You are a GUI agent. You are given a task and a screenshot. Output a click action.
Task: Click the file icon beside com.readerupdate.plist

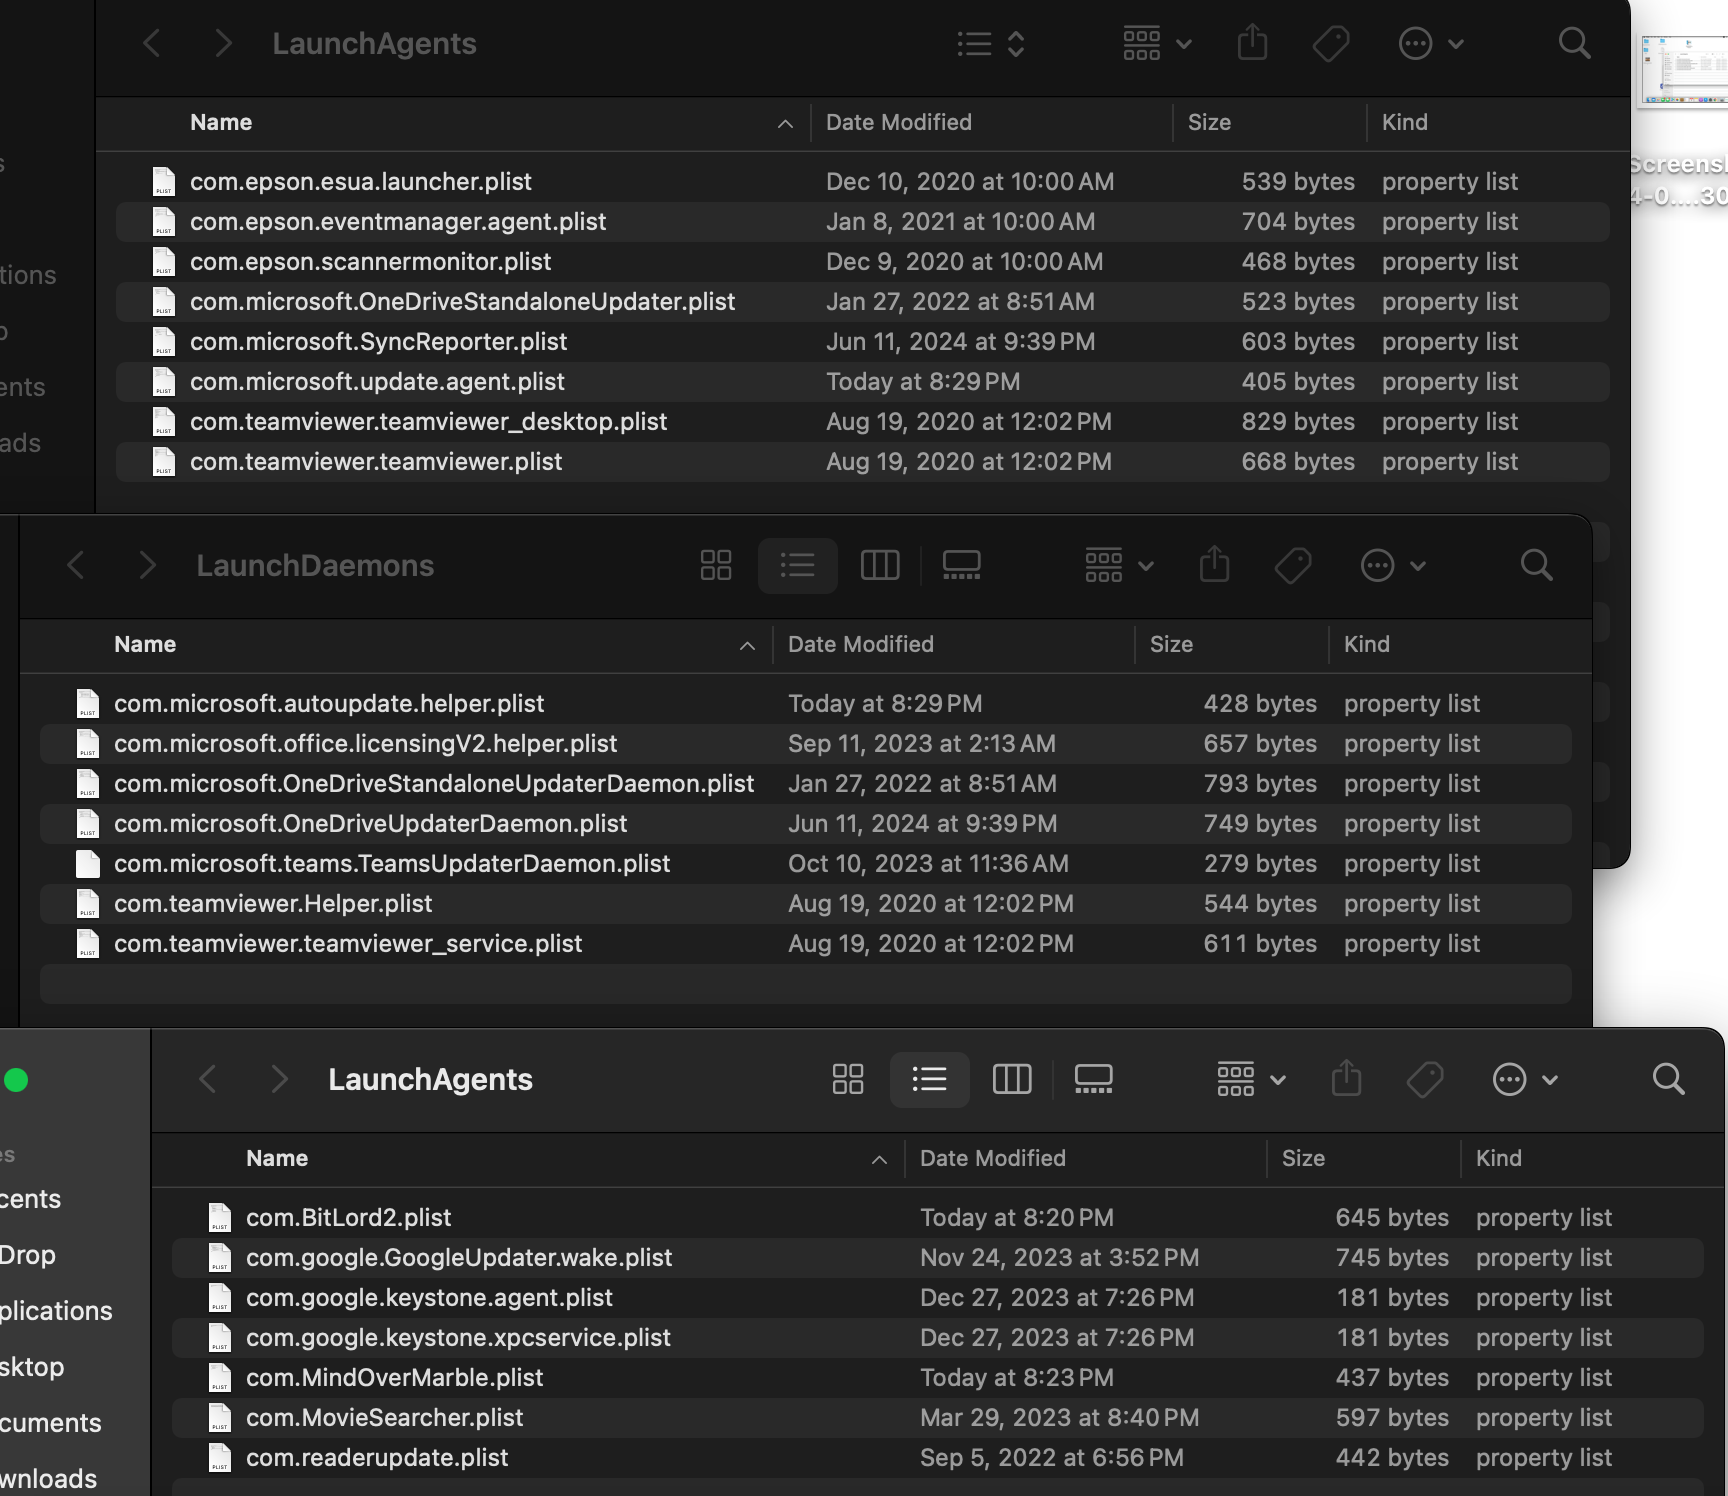point(220,1457)
